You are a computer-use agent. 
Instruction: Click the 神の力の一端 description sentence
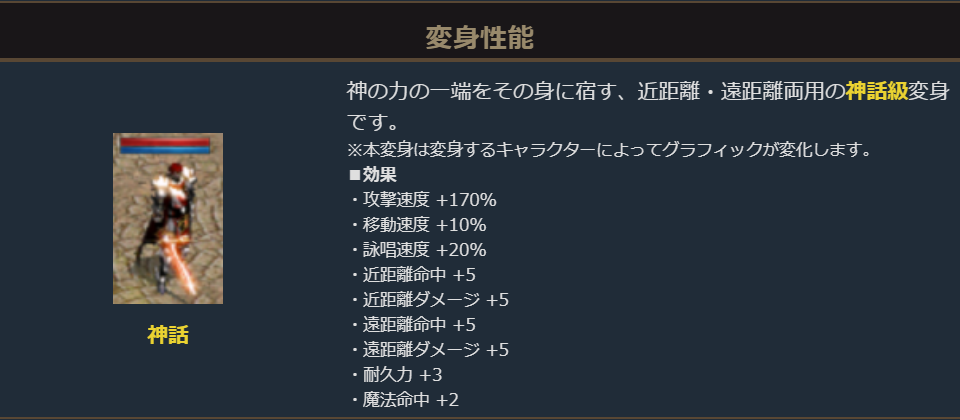(x=595, y=91)
